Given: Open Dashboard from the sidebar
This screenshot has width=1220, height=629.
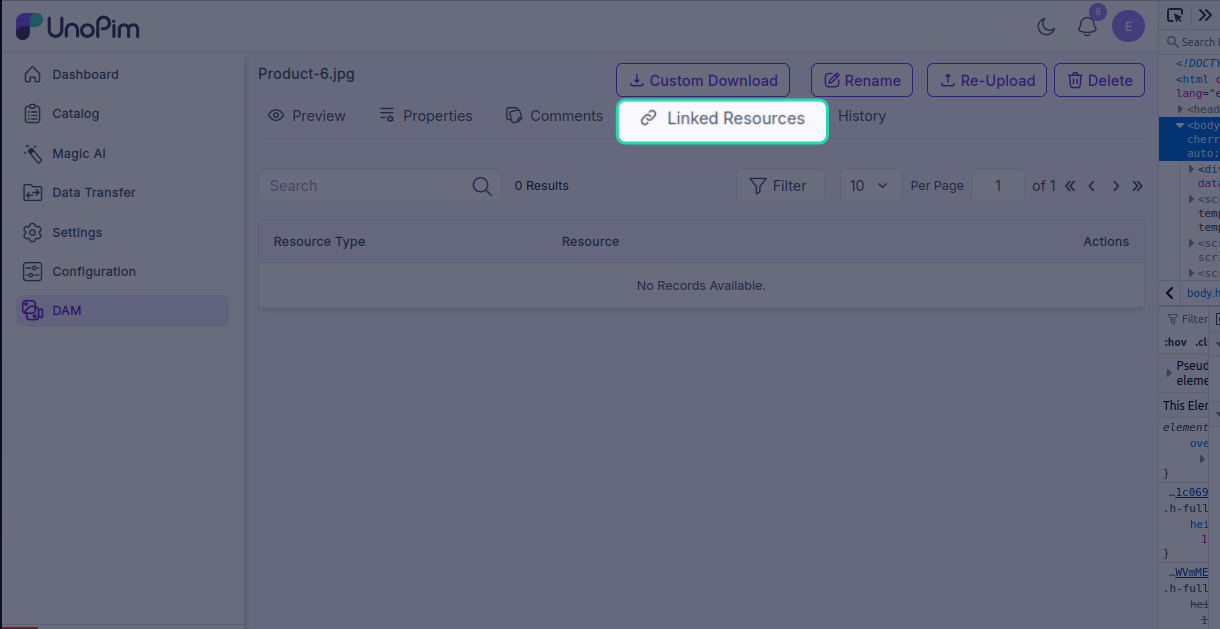Looking at the screenshot, I should click(122, 75).
